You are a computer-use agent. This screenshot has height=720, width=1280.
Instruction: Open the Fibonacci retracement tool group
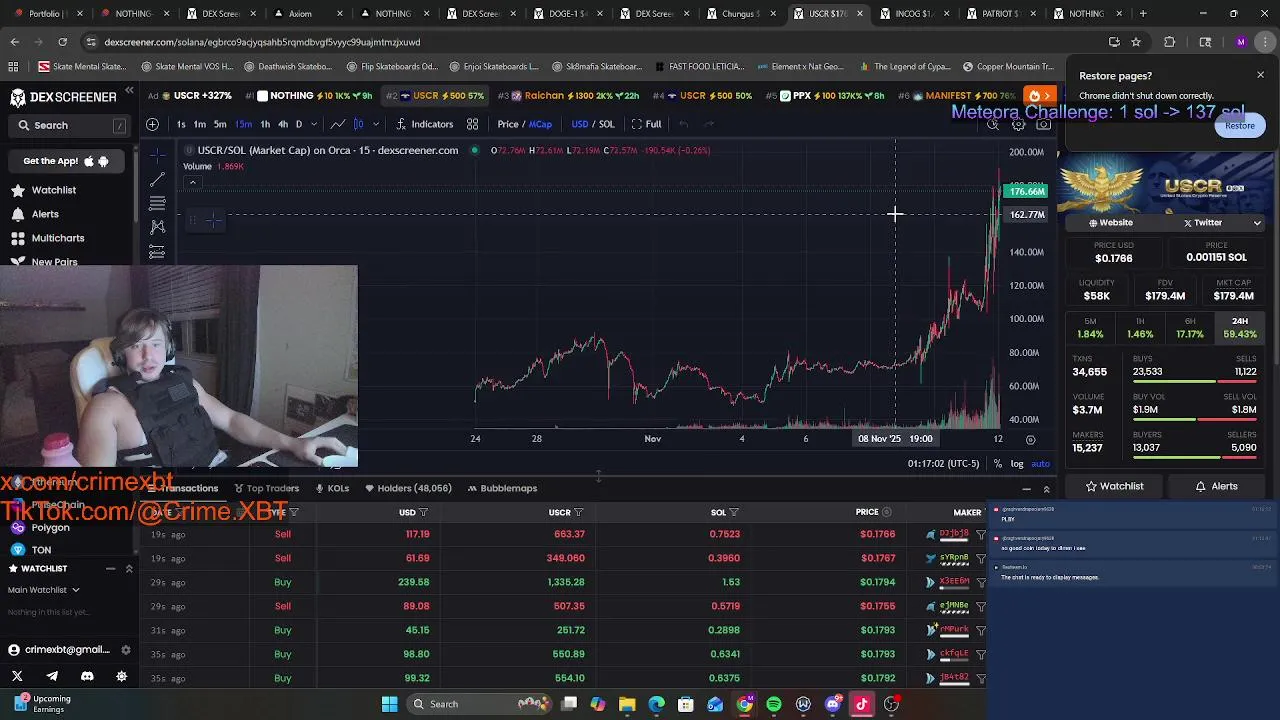[x=157, y=203]
